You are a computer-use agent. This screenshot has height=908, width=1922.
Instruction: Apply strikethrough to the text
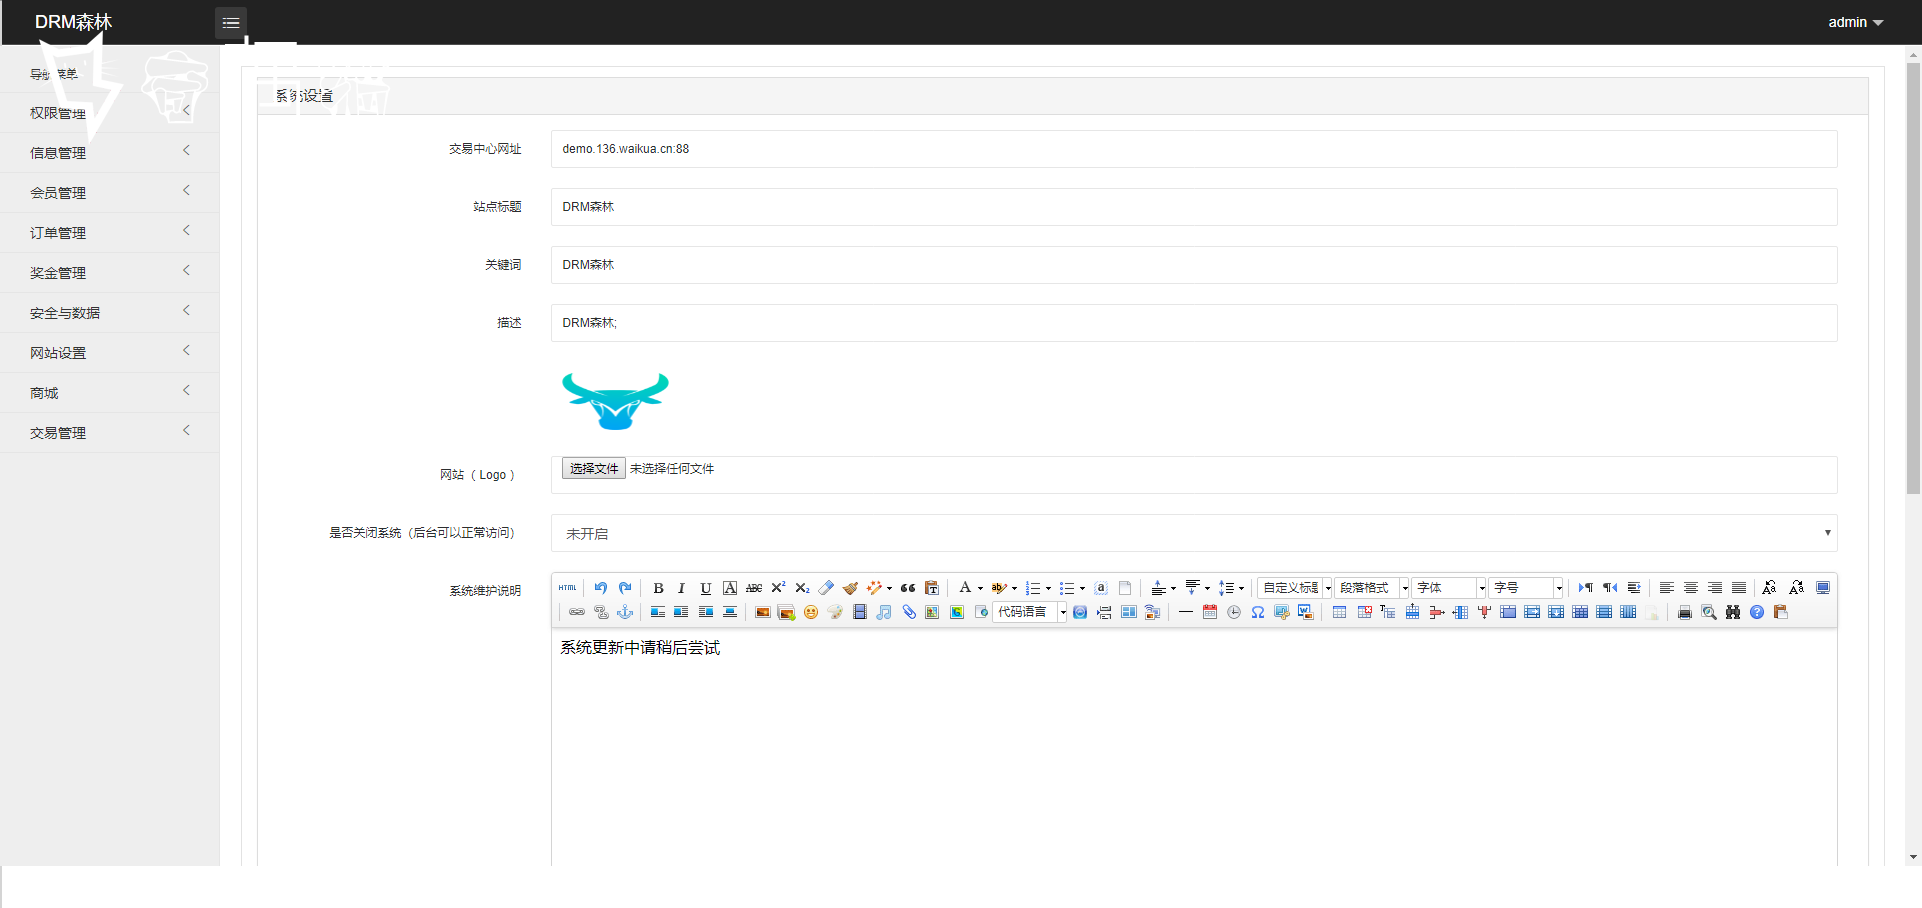(x=754, y=588)
